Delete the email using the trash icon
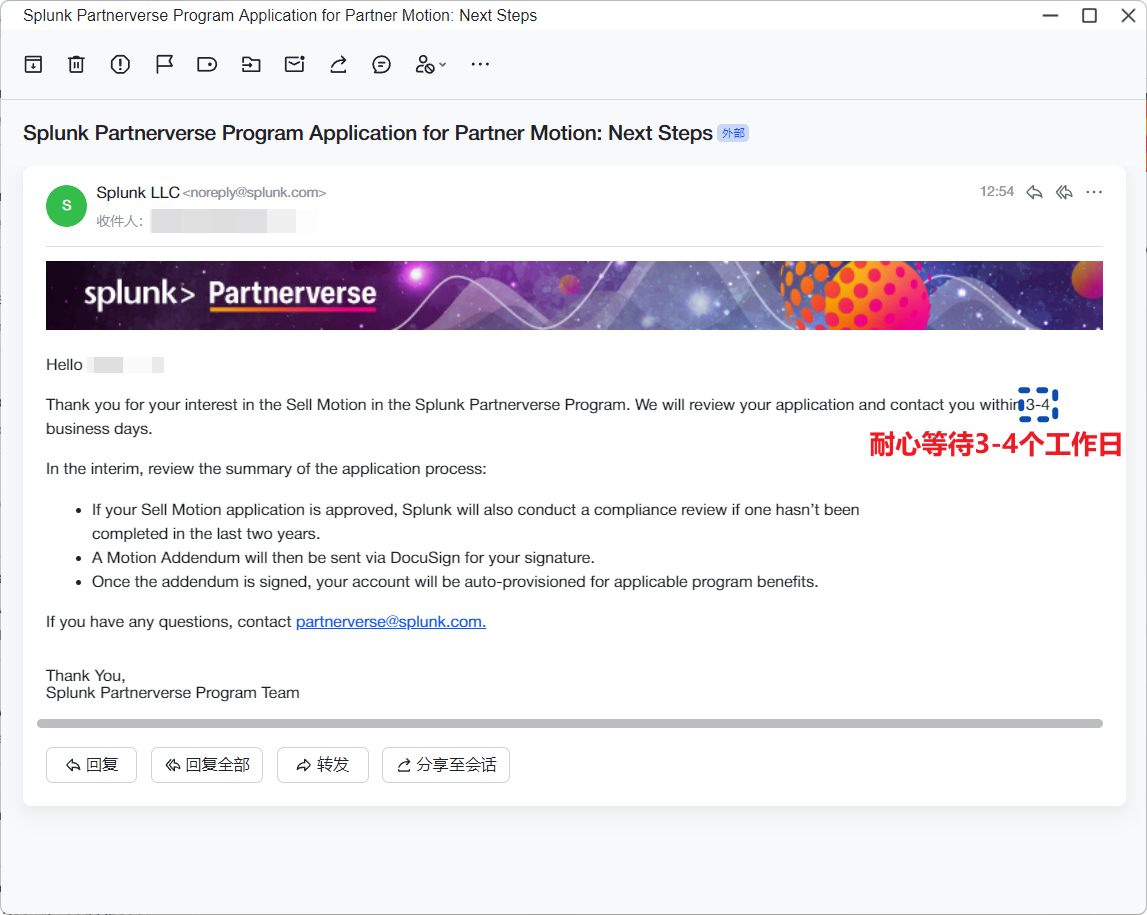This screenshot has height=915, width=1147. click(76, 64)
